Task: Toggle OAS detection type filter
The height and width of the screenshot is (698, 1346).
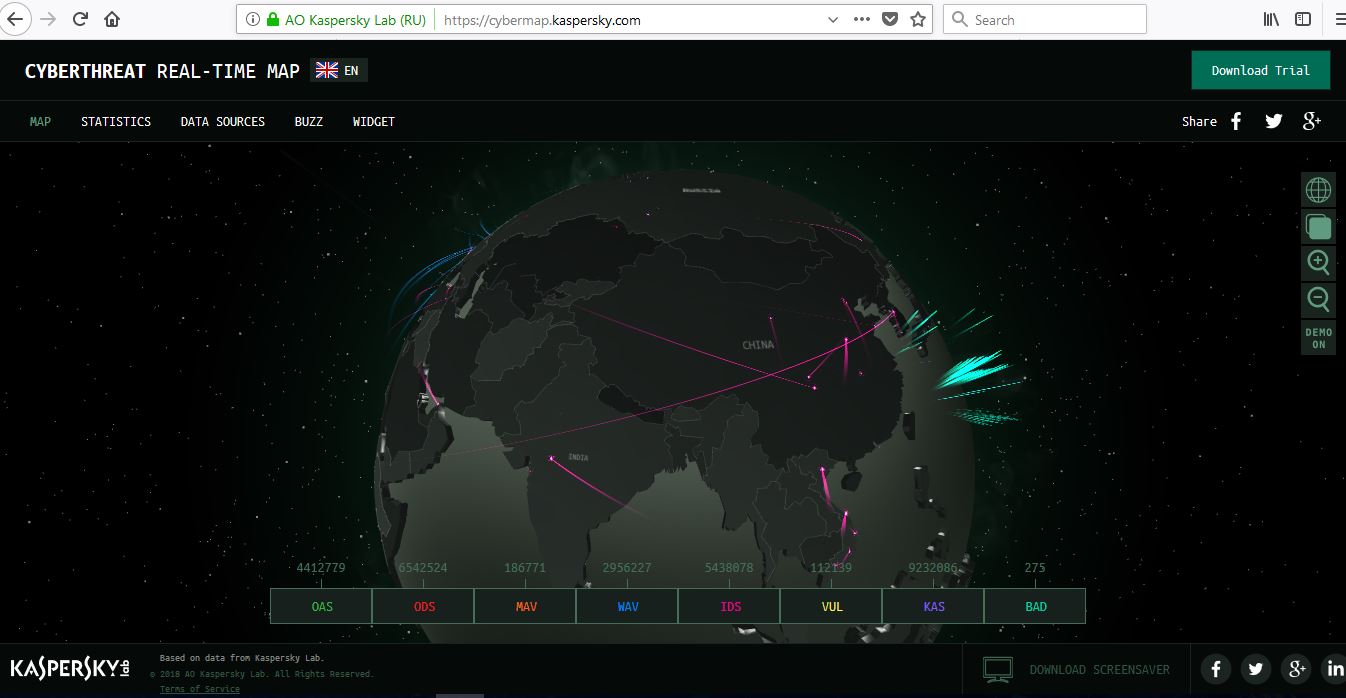Action: [x=321, y=606]
